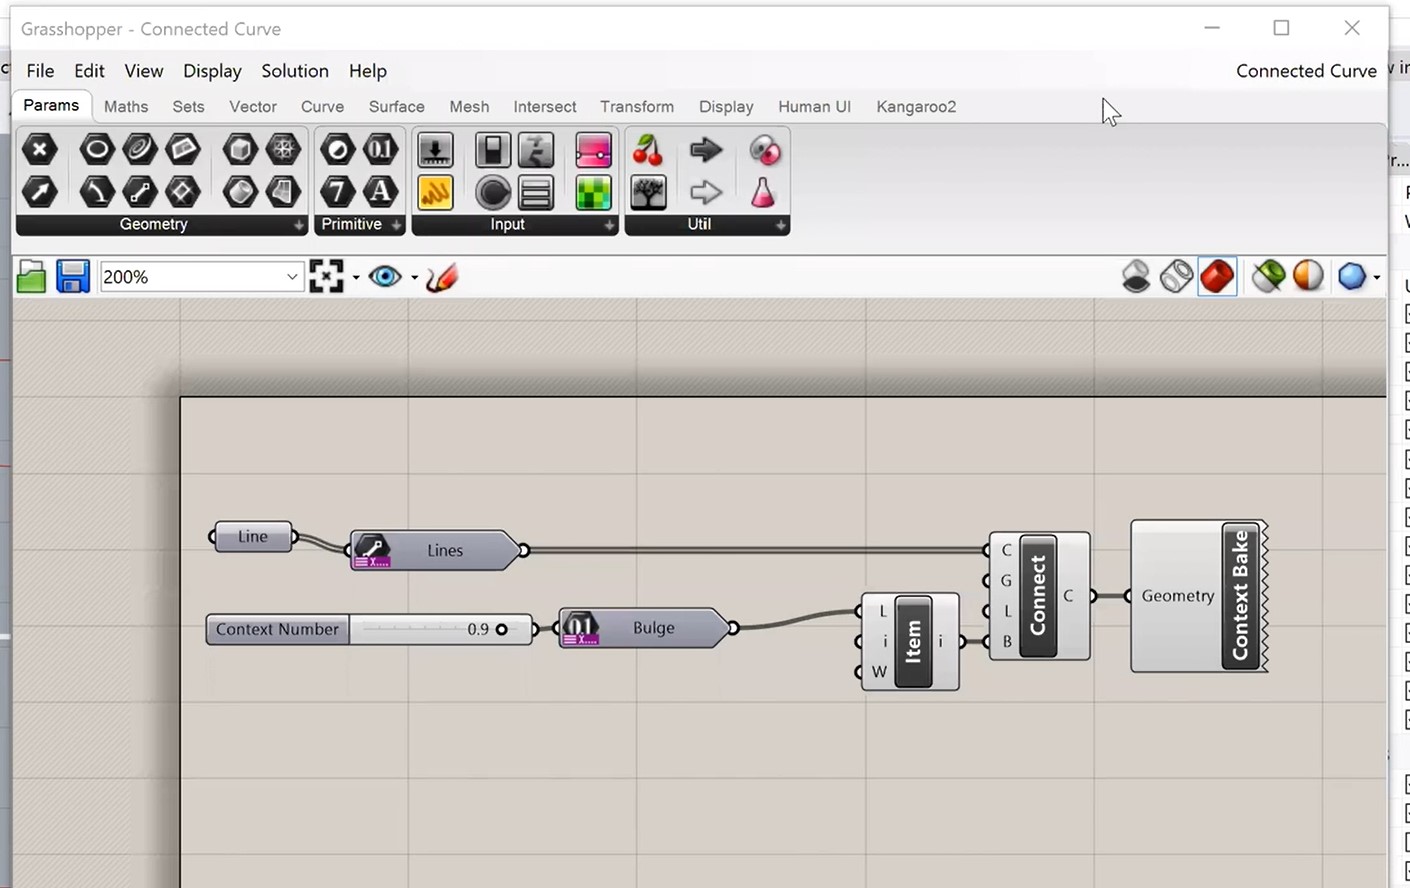The height and width of the screenshot is (888, 1410).
Task: Select the Line parameter node on canvas
Action: pos(253,537)
